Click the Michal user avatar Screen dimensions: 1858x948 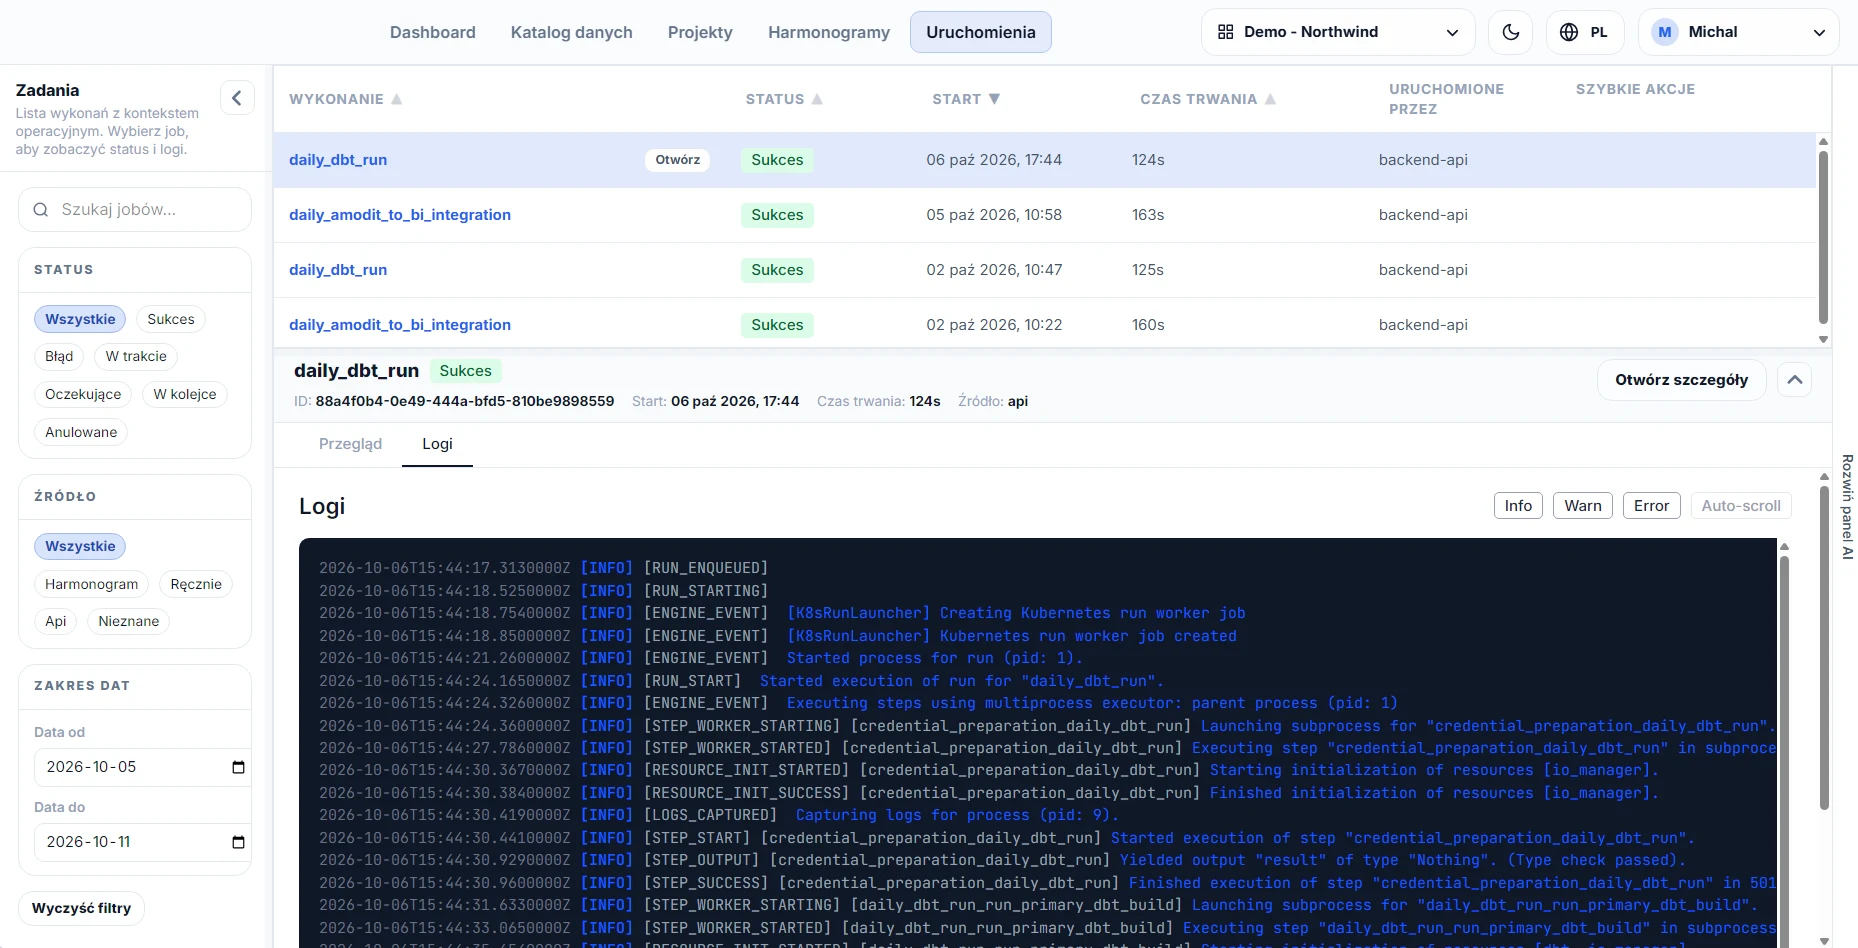(1665, 32)
